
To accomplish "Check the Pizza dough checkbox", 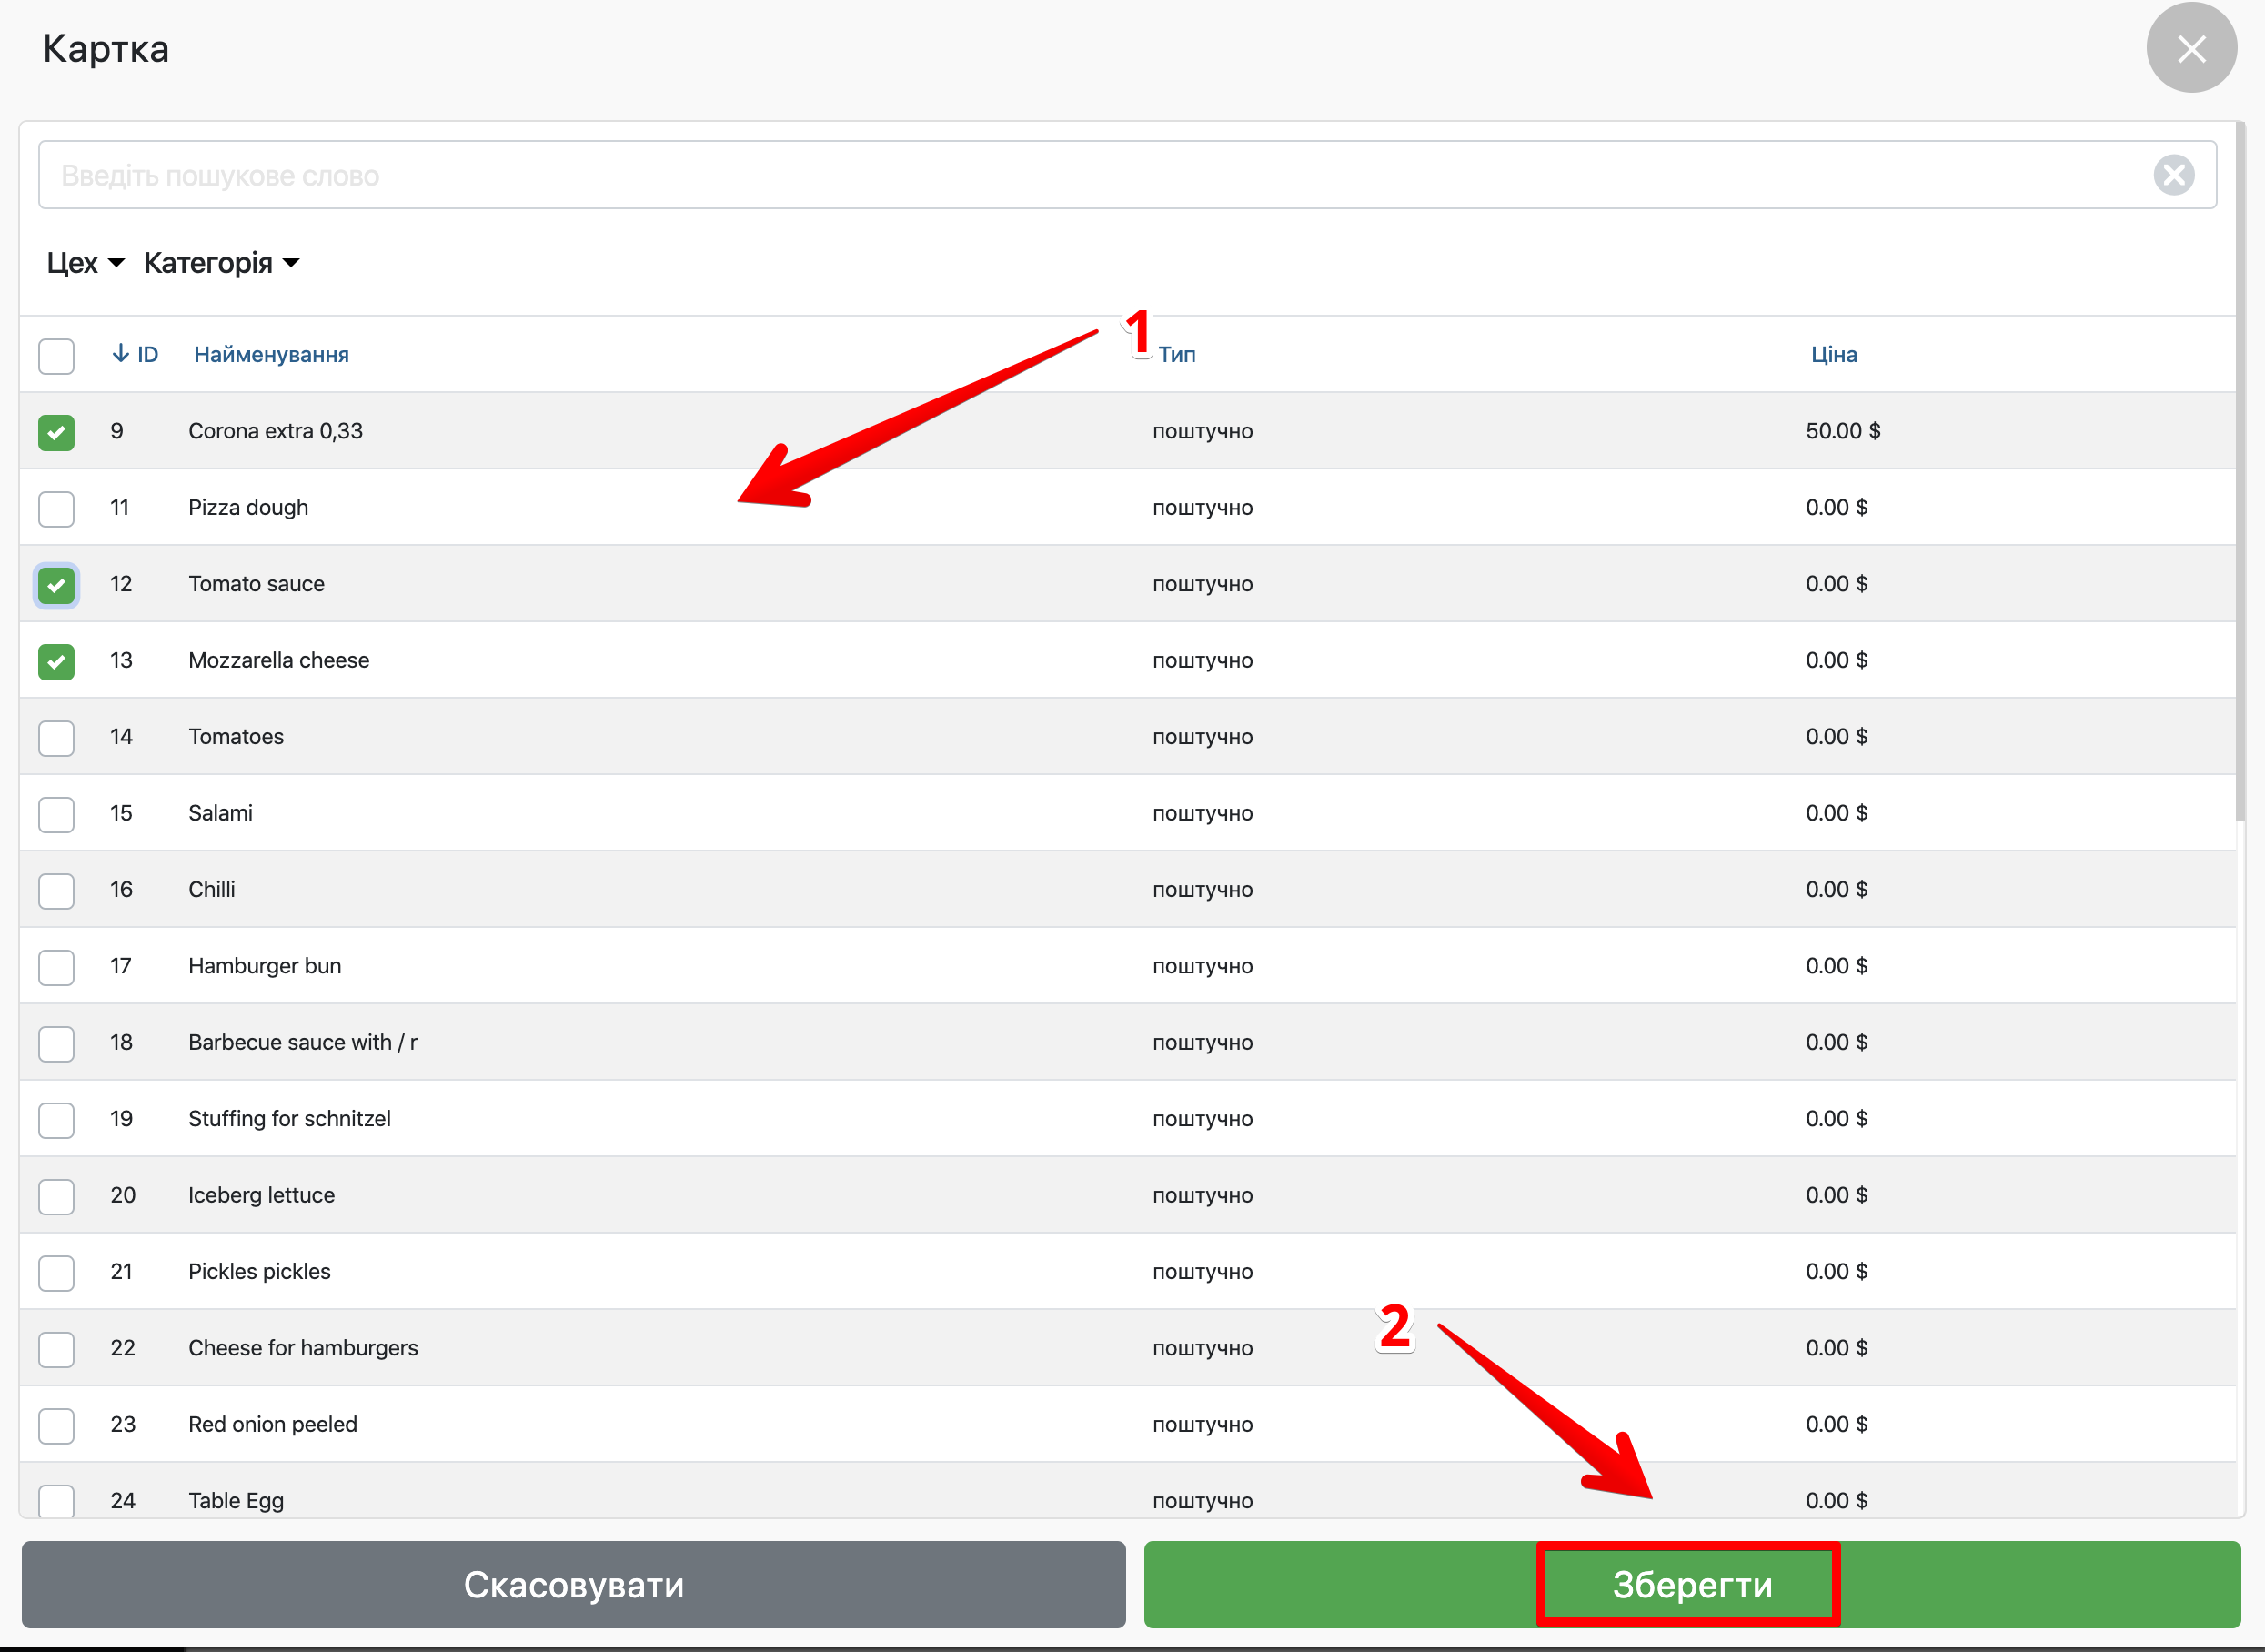I will pos(56,508).
